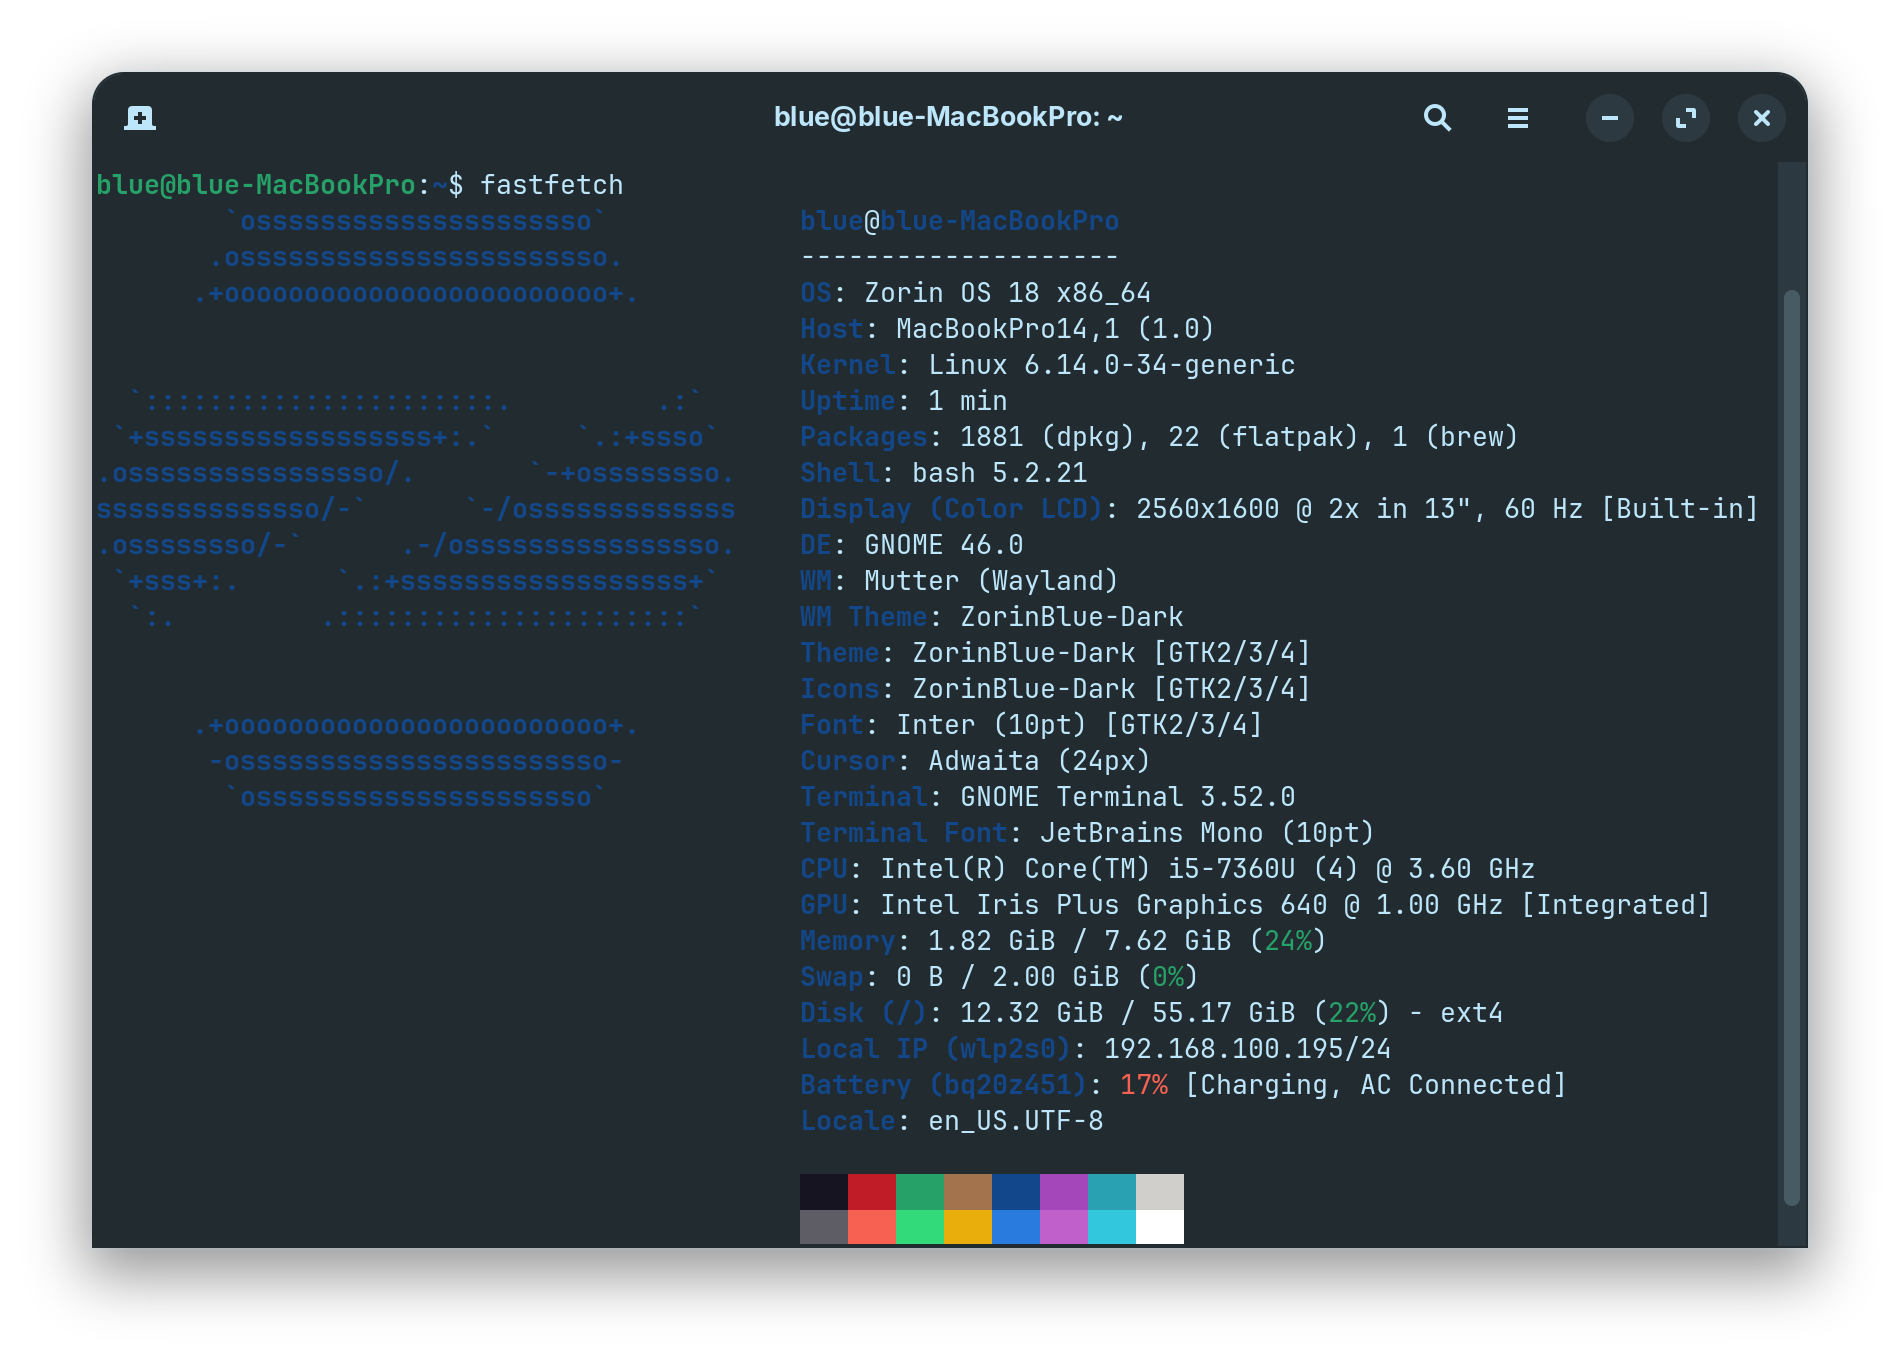The width and height of the screenshot is (1900, 1360).
Task: Click the dark purple color block
Action: 1063,1191
